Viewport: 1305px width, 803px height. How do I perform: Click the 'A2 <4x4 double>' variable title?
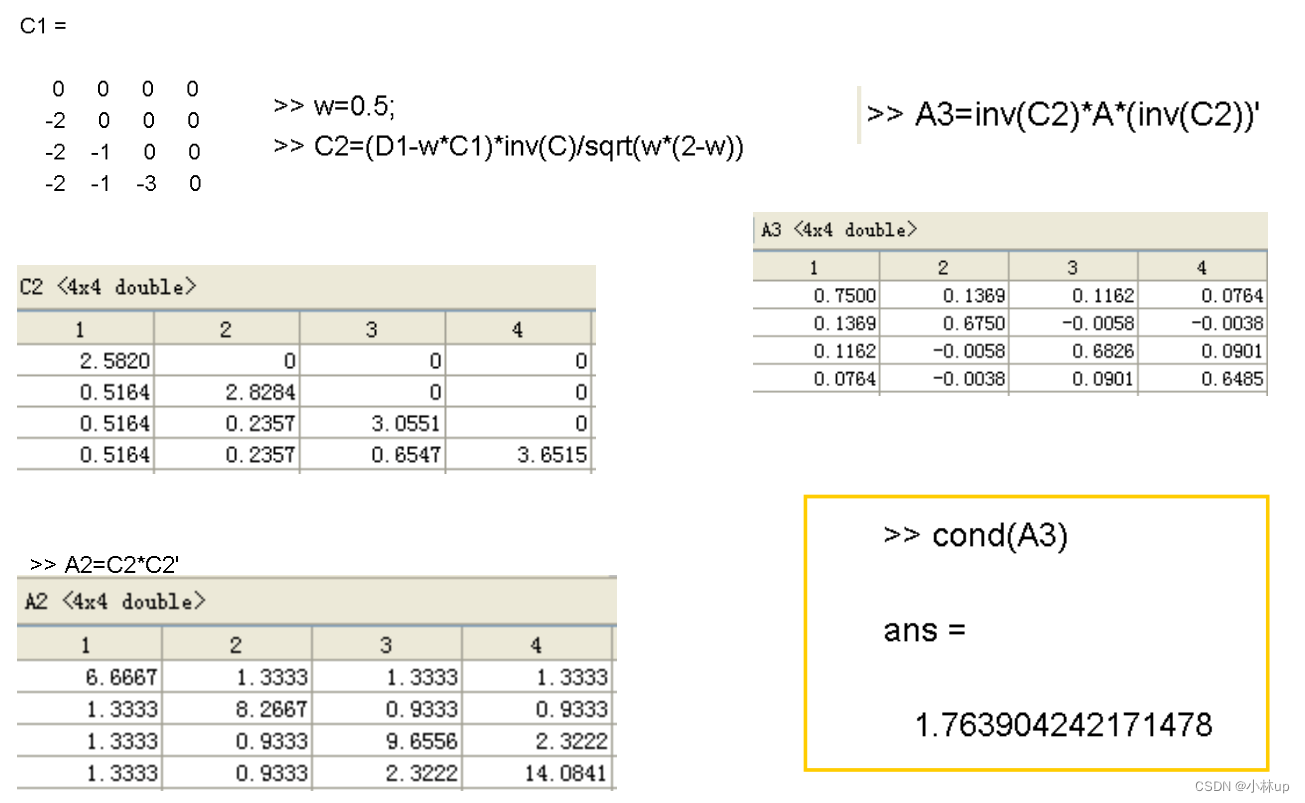[x=115, y=601]
